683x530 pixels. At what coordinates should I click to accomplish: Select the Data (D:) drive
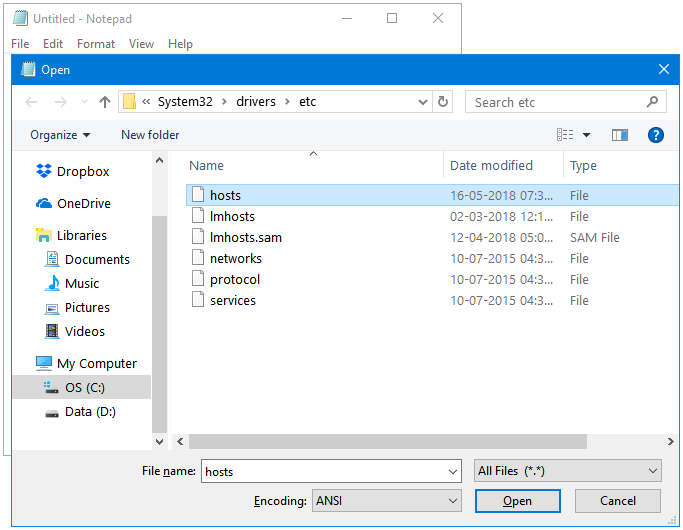click(x=90, y=411)
